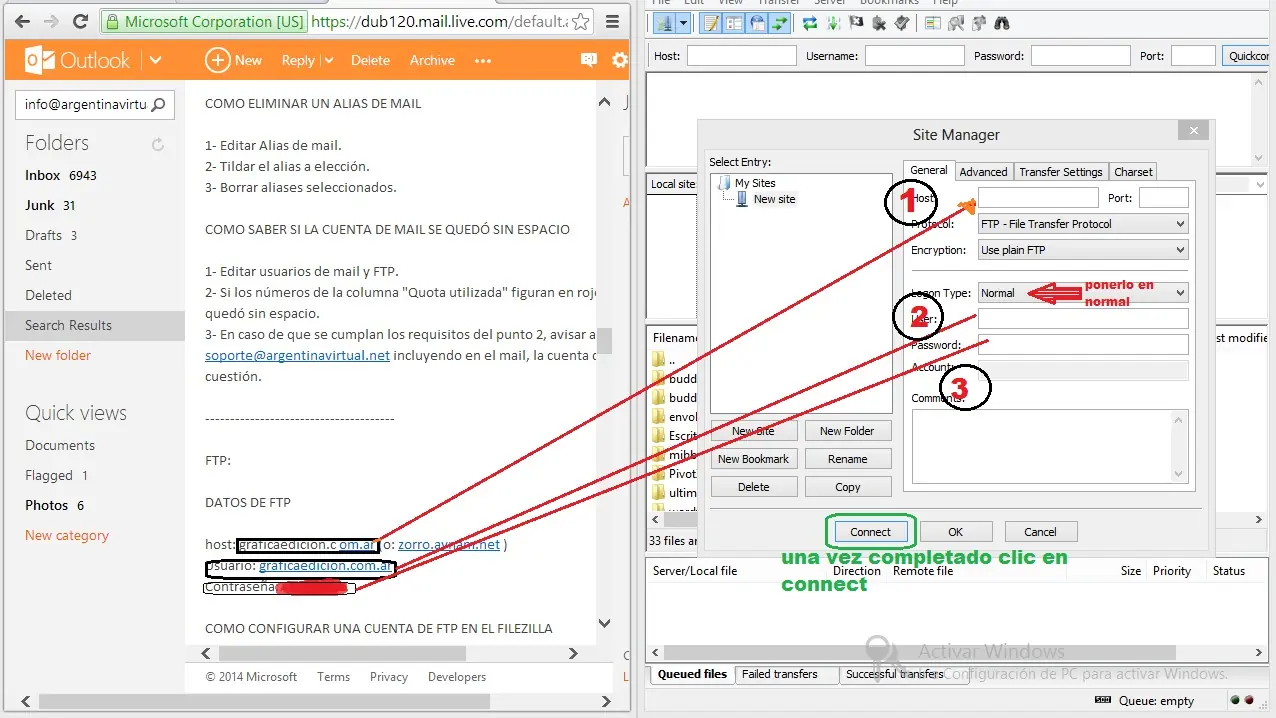Toggle local directory tree toolbar icon
1276x718 pixels.
click(x=734, y=23)
